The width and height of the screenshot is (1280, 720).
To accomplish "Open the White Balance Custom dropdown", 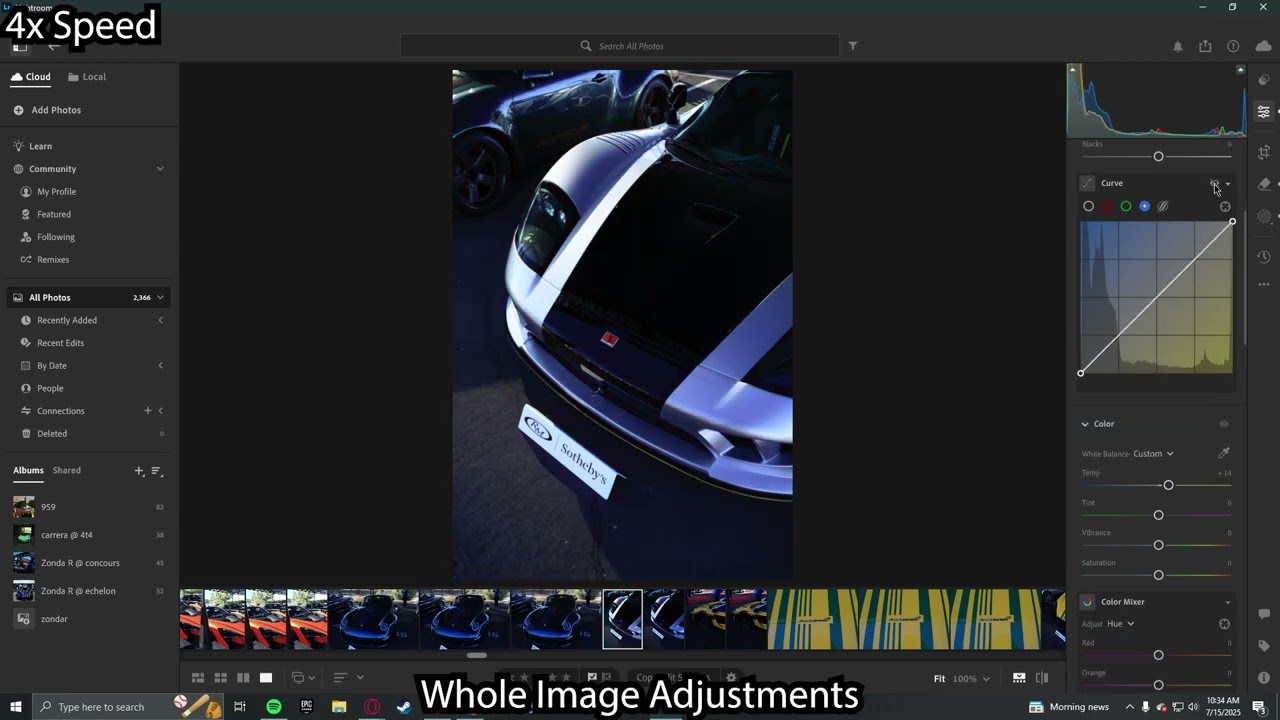I will (x=1153, y=454).
